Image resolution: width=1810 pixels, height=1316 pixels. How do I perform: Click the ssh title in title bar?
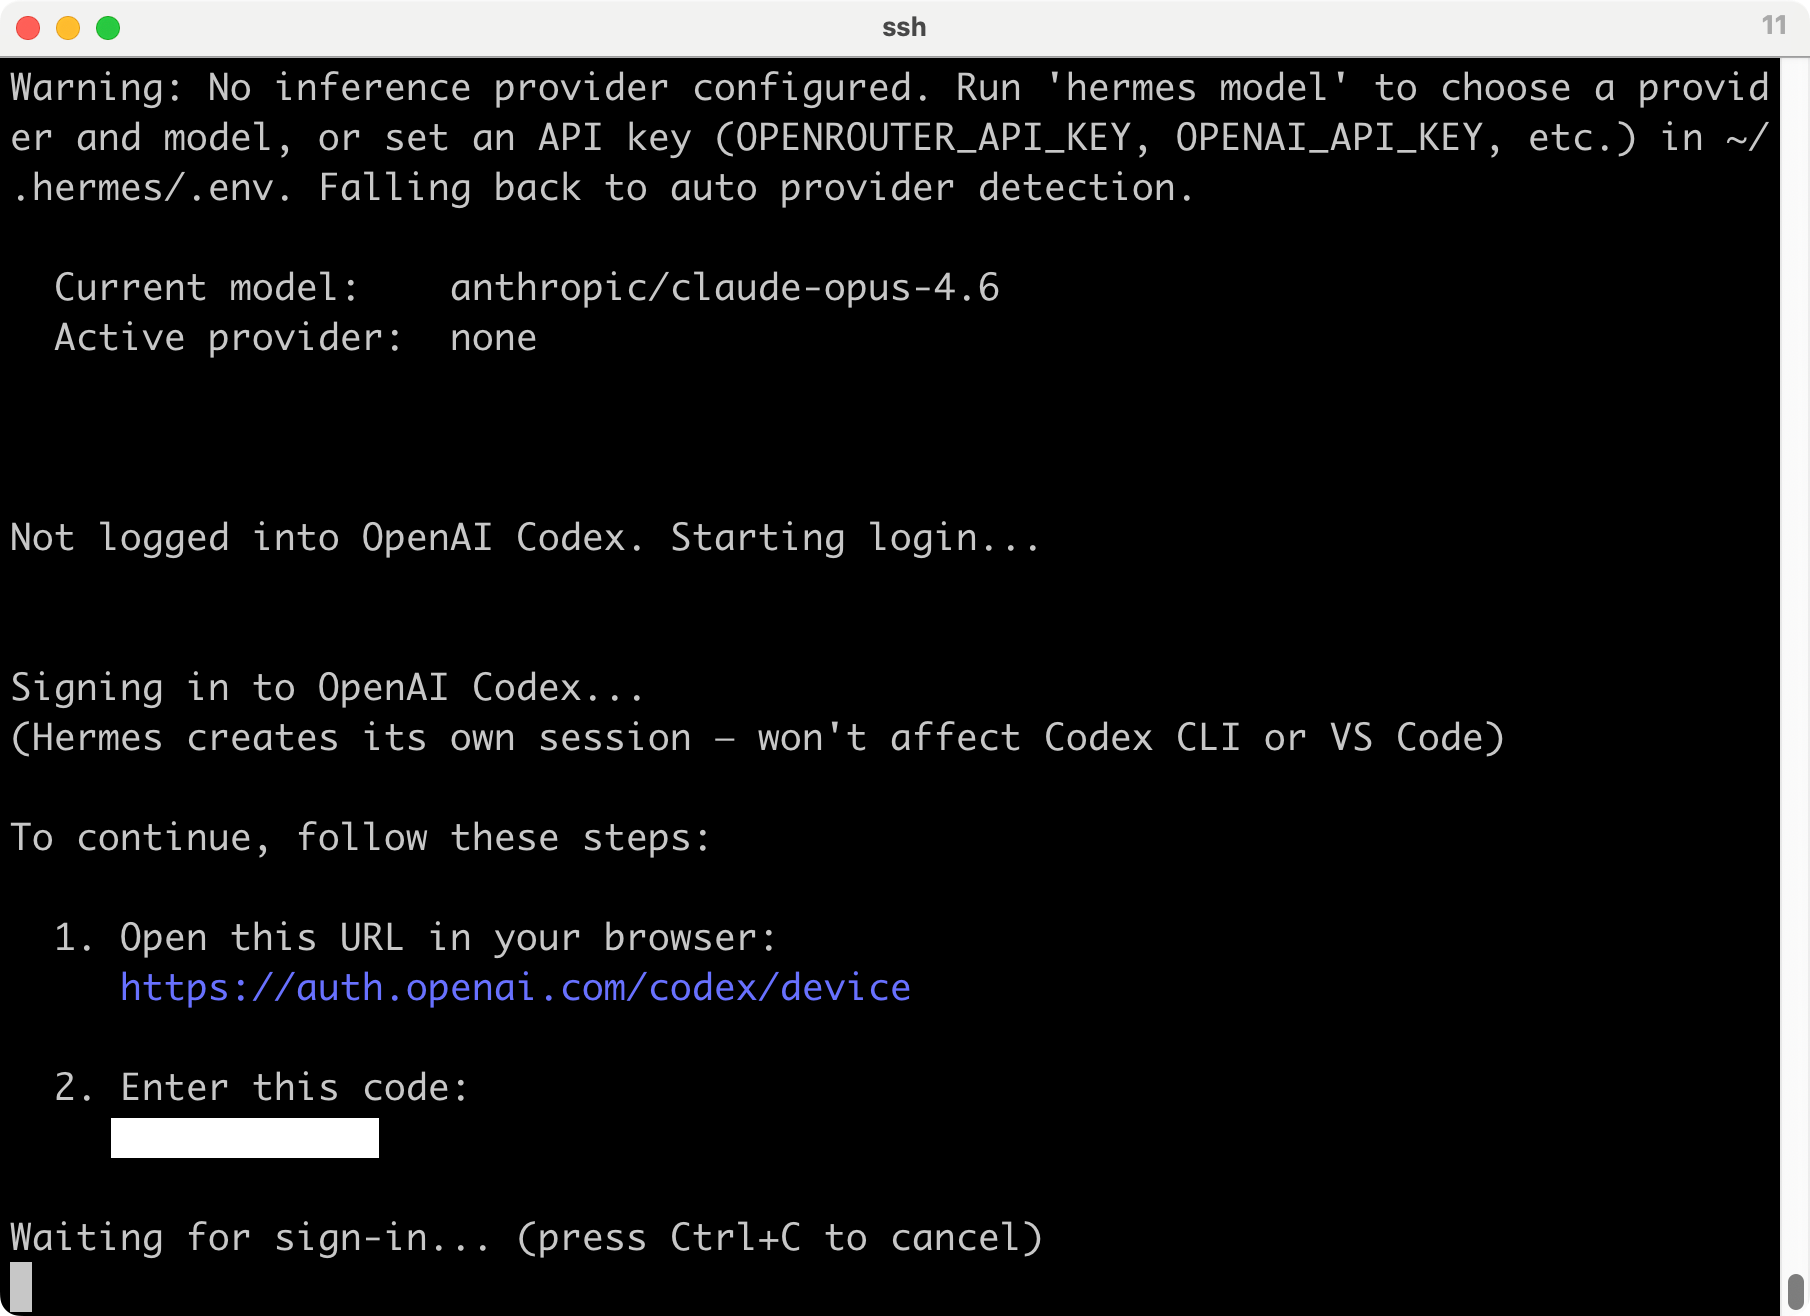[904, 28]
